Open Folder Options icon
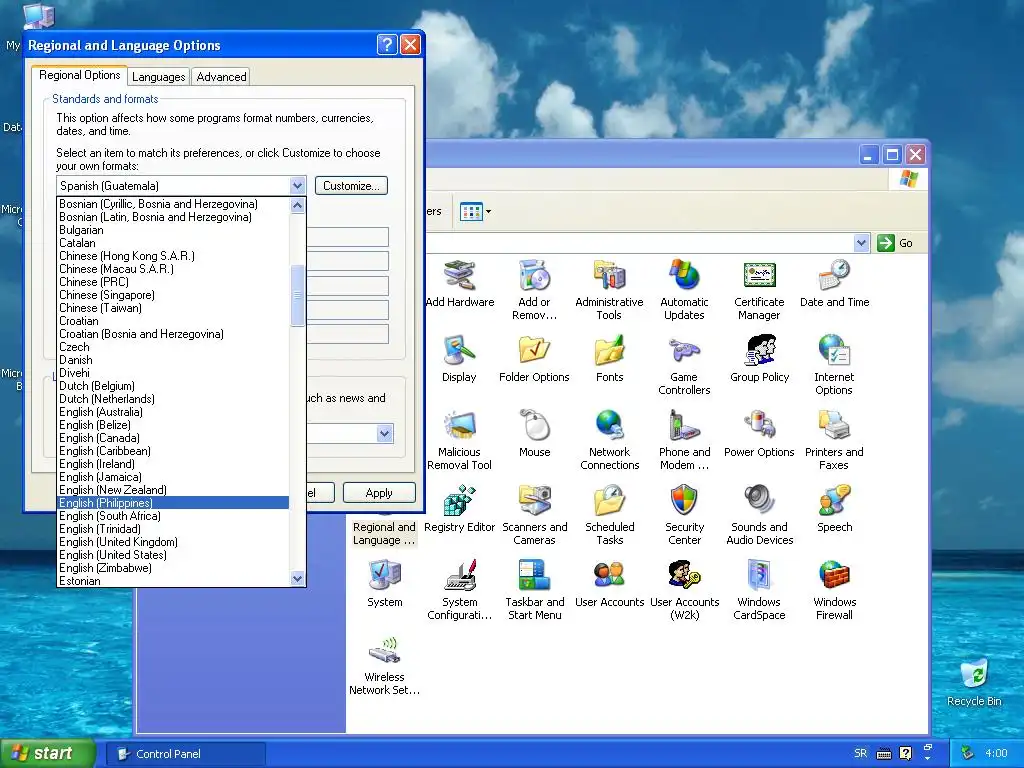The width and height of the screenshot is (1024, 768). pos(534,359)
